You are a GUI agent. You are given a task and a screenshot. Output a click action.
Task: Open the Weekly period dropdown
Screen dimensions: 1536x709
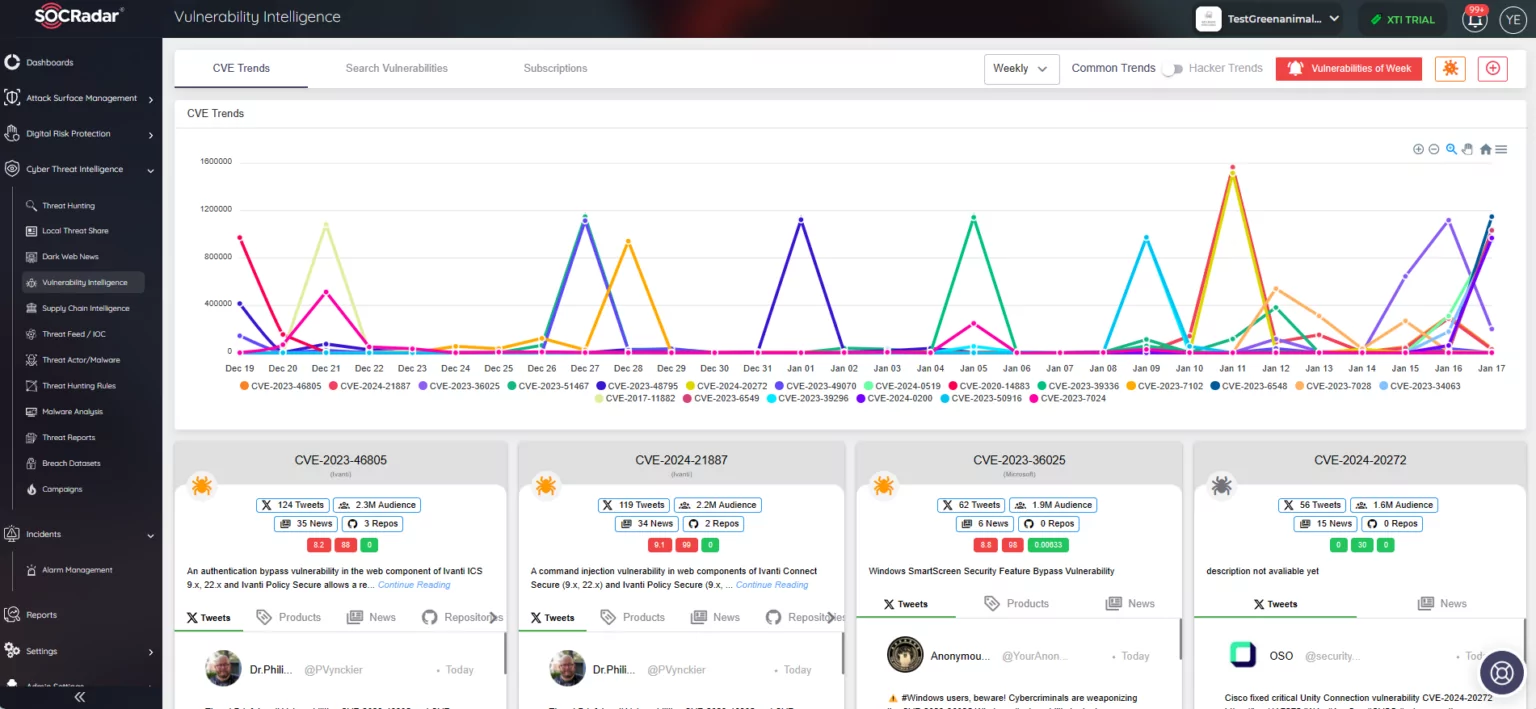(x=1021, y=69)
